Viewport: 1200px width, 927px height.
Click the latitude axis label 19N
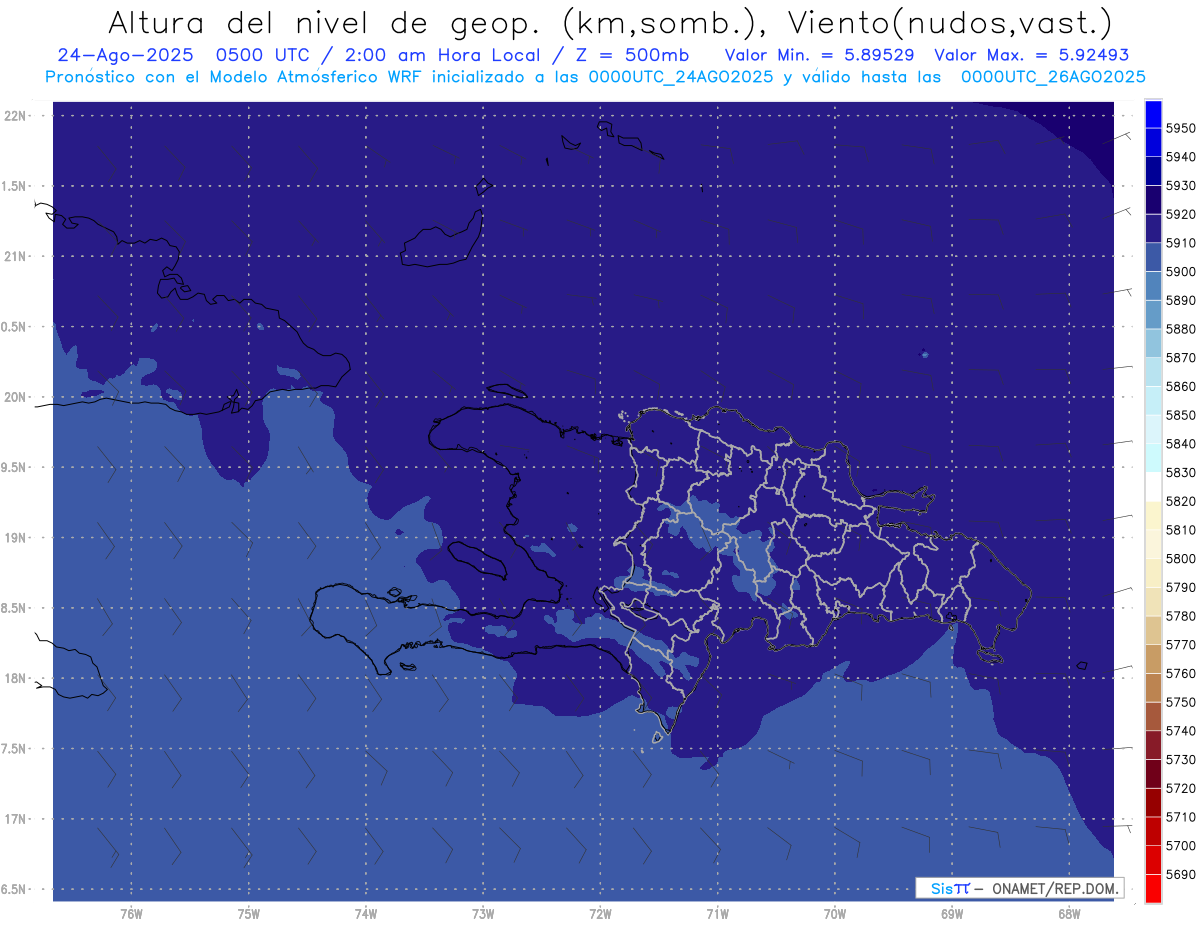coord(15,537)
